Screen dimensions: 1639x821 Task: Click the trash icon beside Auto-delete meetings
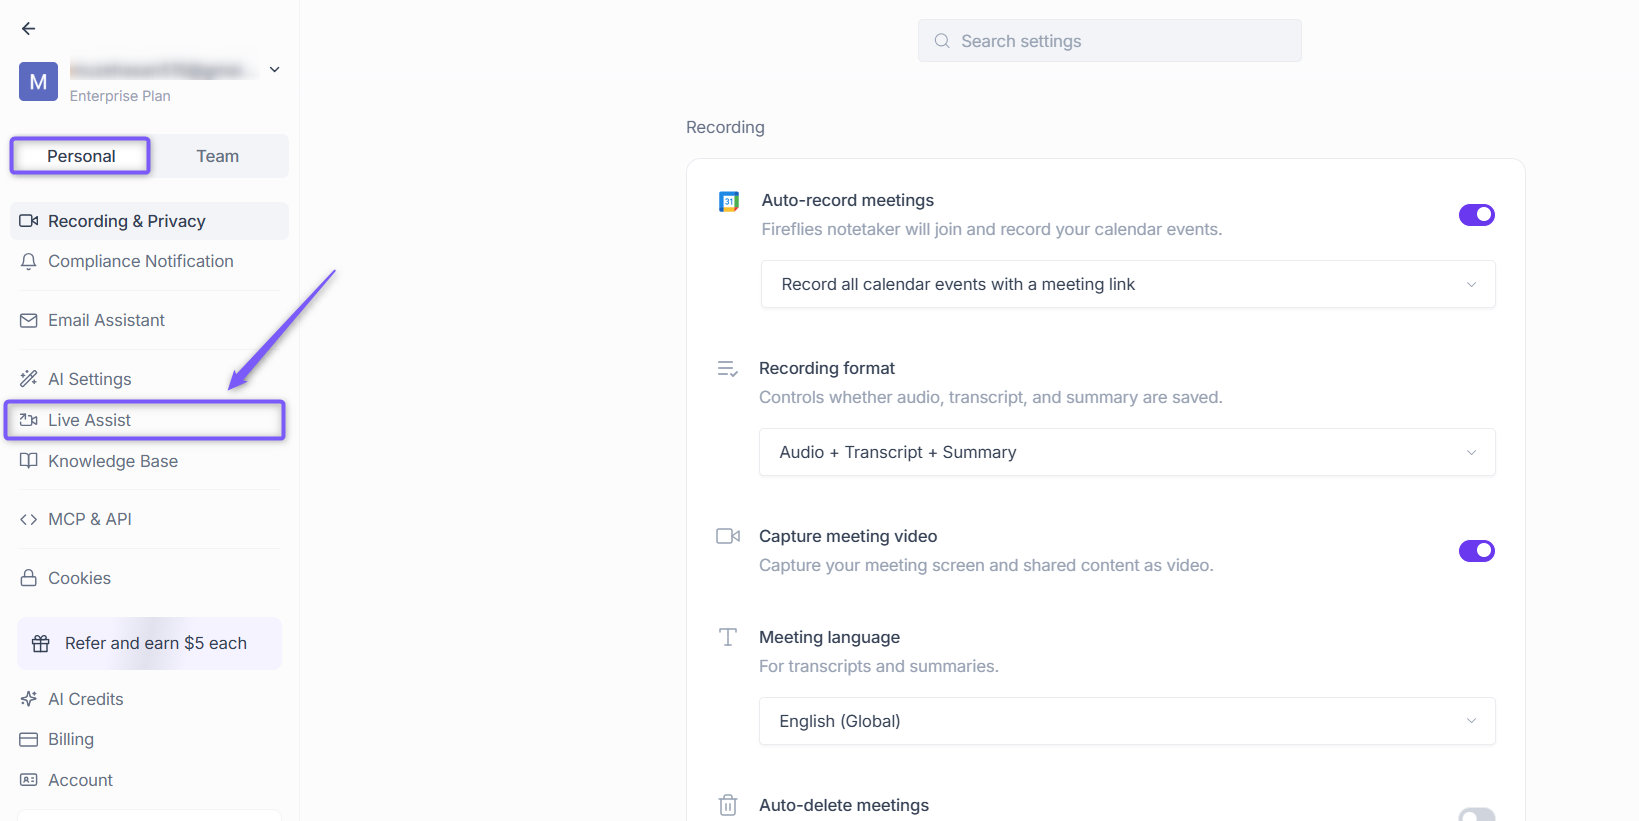[x=728, y=805]
